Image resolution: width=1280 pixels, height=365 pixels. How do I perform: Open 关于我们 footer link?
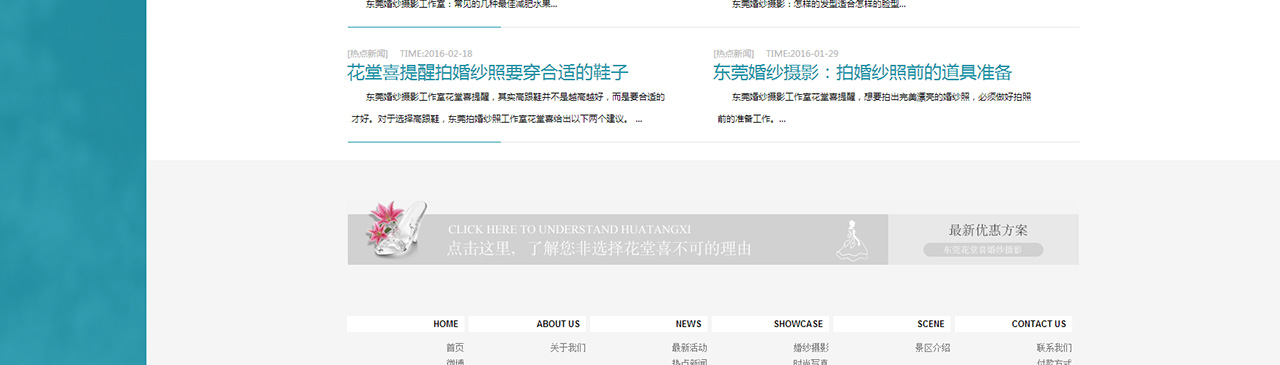point(568,348)
